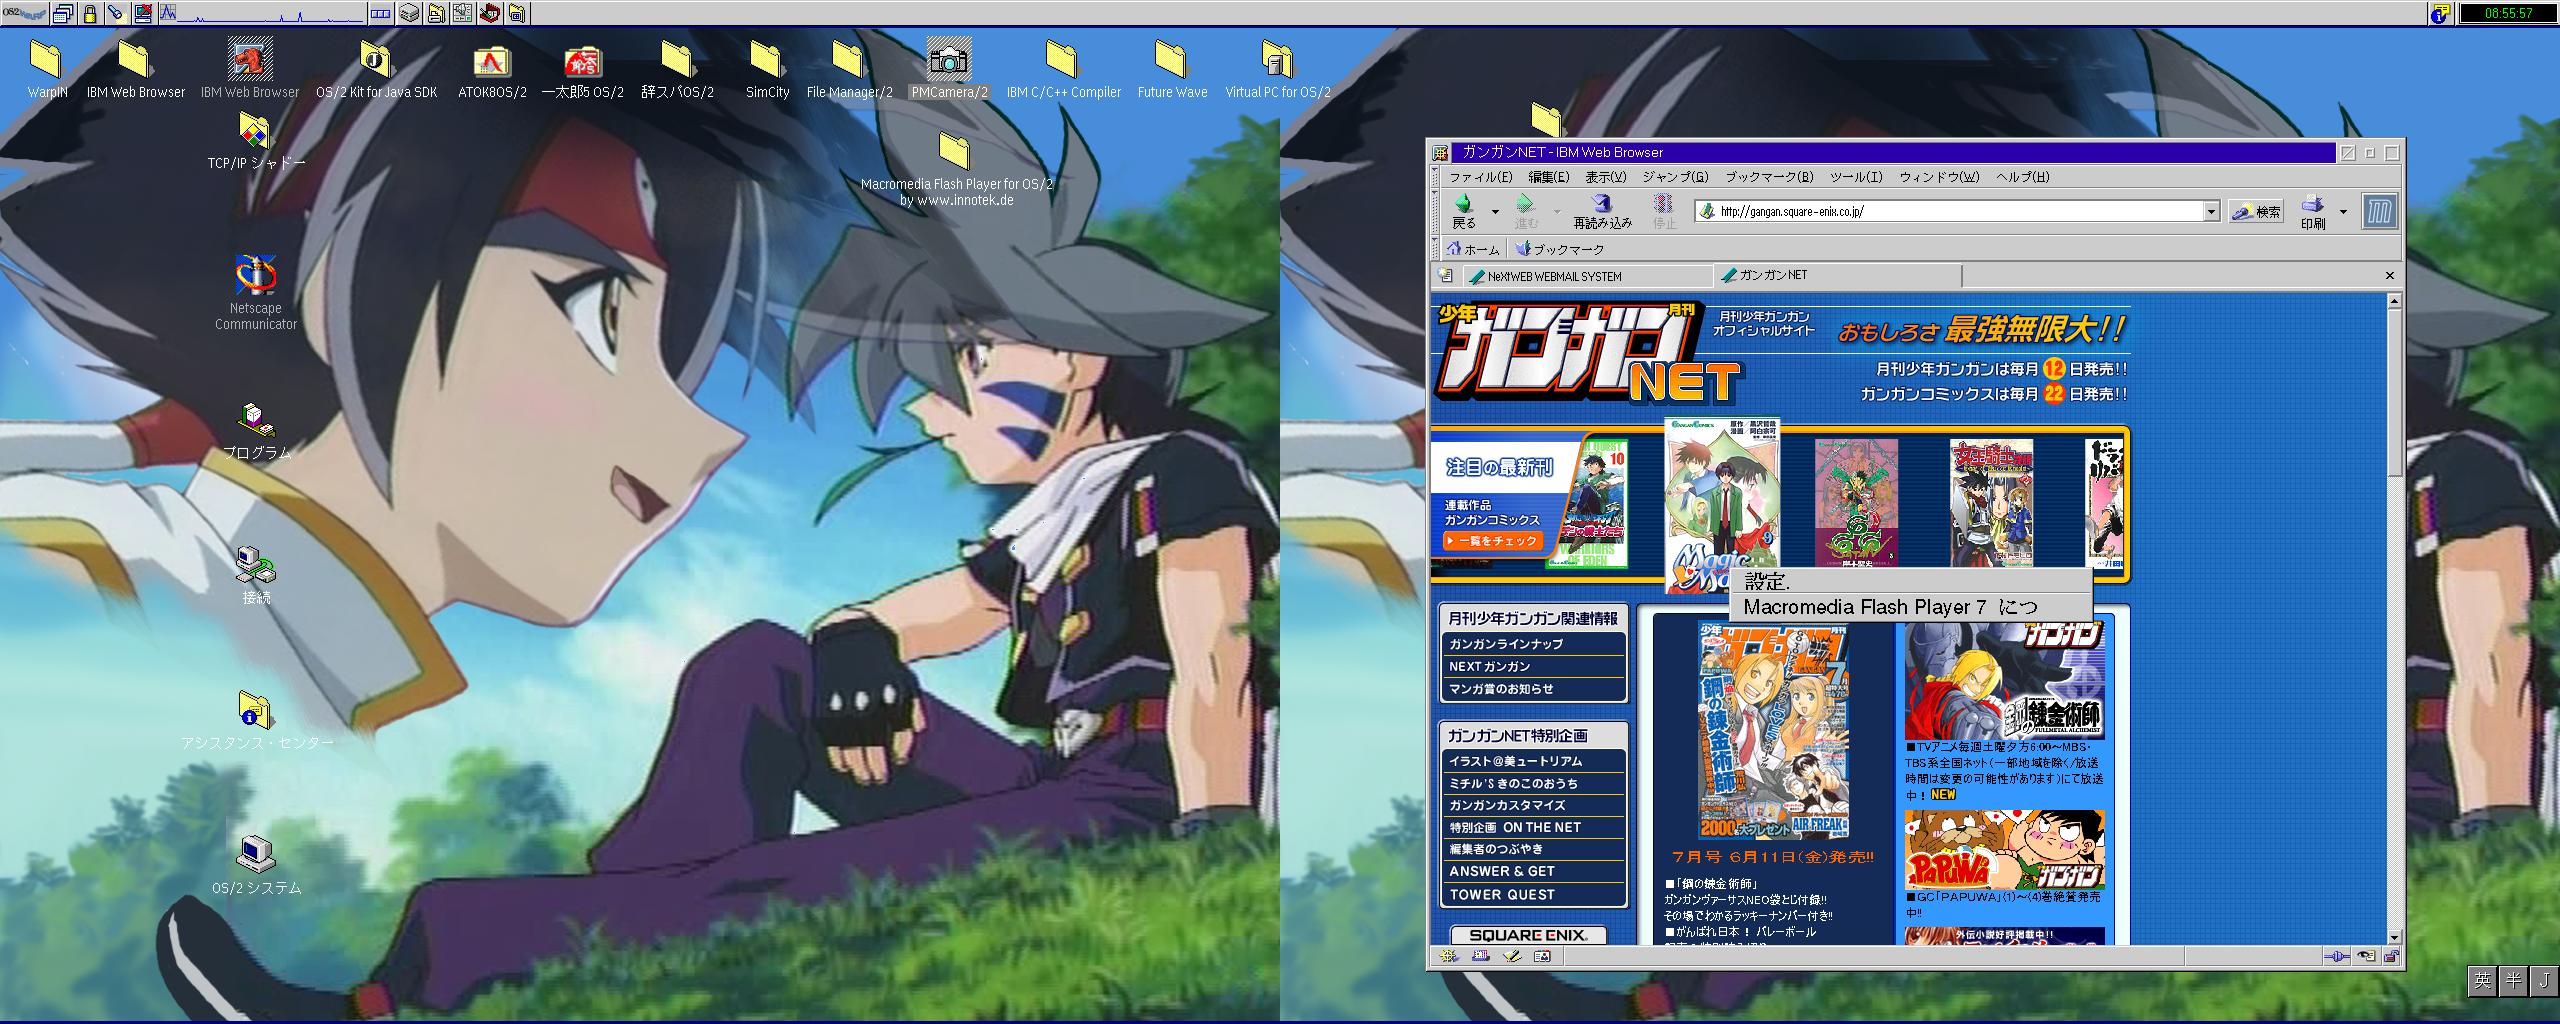The width and height of the screenshot is (2560, 1024).
Task: Open the PMCamera/2 desktop icon
Action: coord(949,69)
